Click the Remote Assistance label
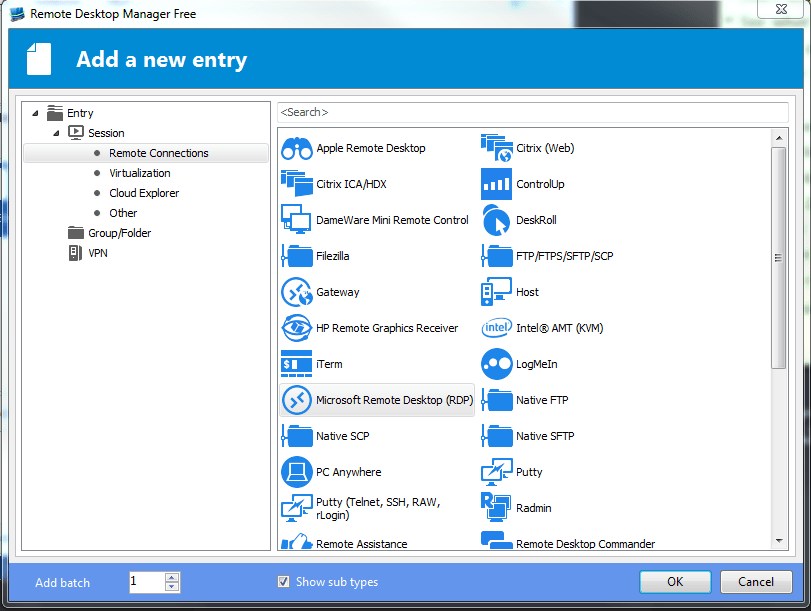Screen dimensions: 811x611 (x=362, y=544)
